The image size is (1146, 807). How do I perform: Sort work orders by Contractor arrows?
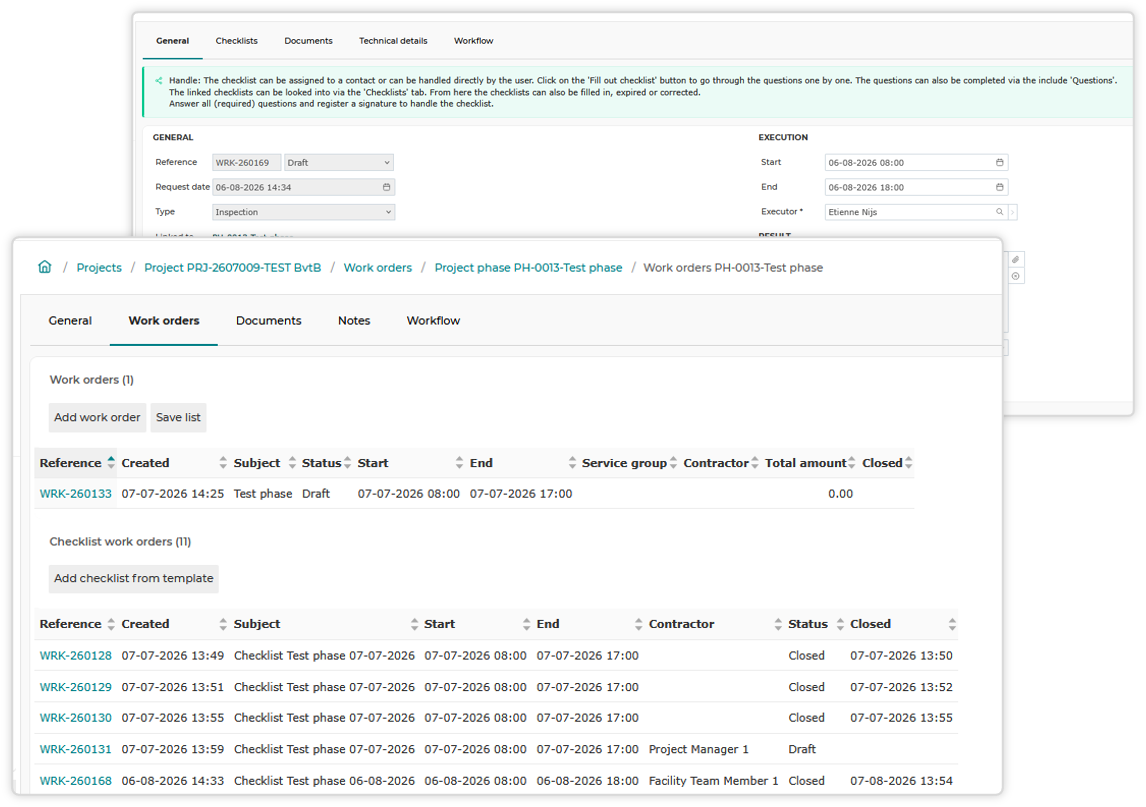click(x=755, y=463)
